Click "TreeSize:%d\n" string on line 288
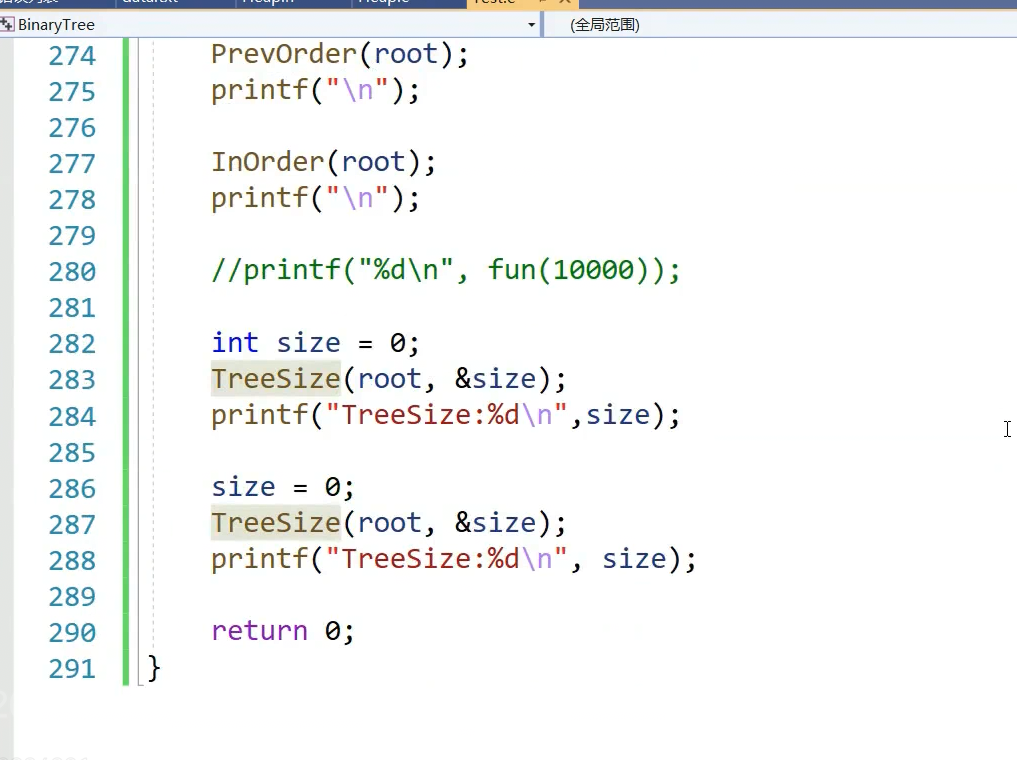The image size is (1017, 760). pyautogui.click(x=447, y=559)
